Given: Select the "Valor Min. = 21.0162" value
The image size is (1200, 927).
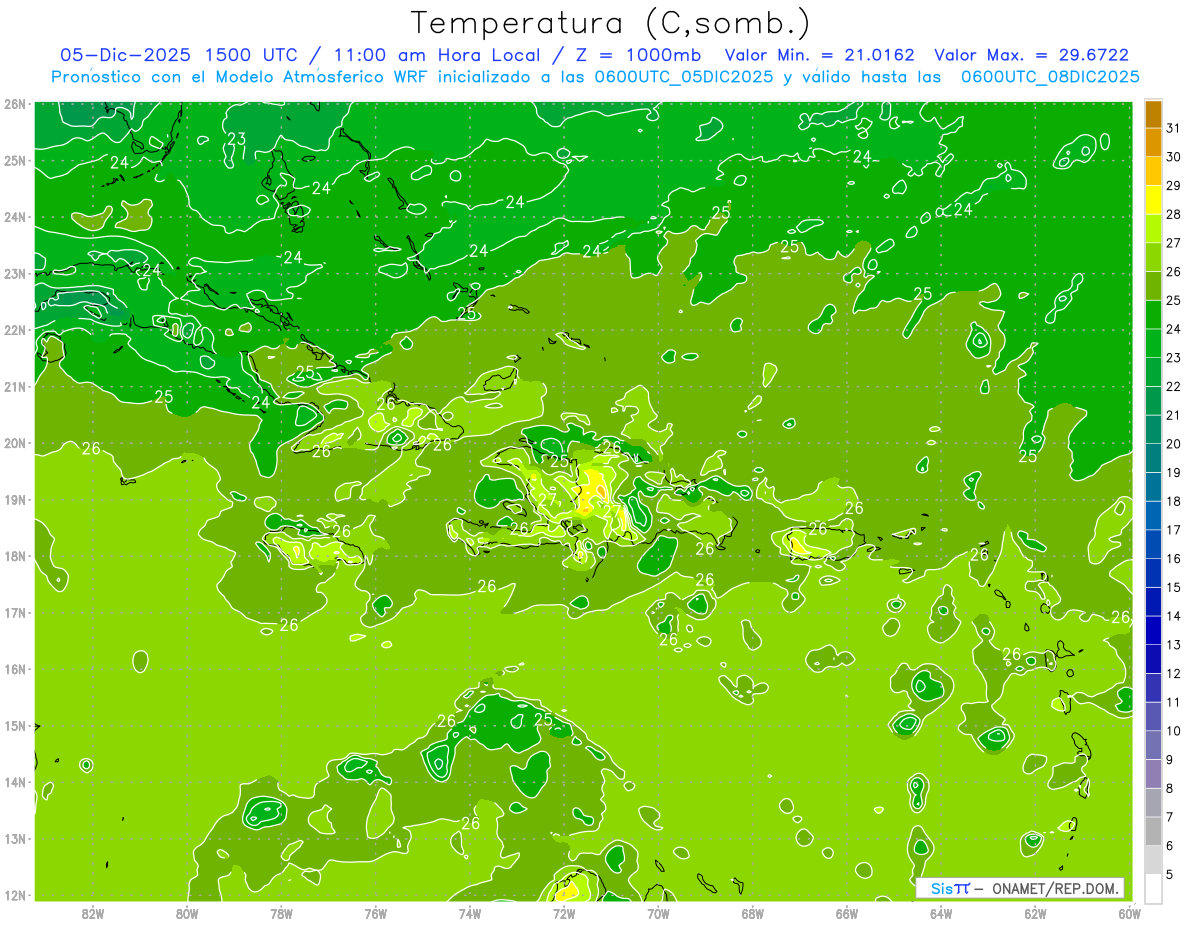Looking at the screenshot, I should coord(821,55).
